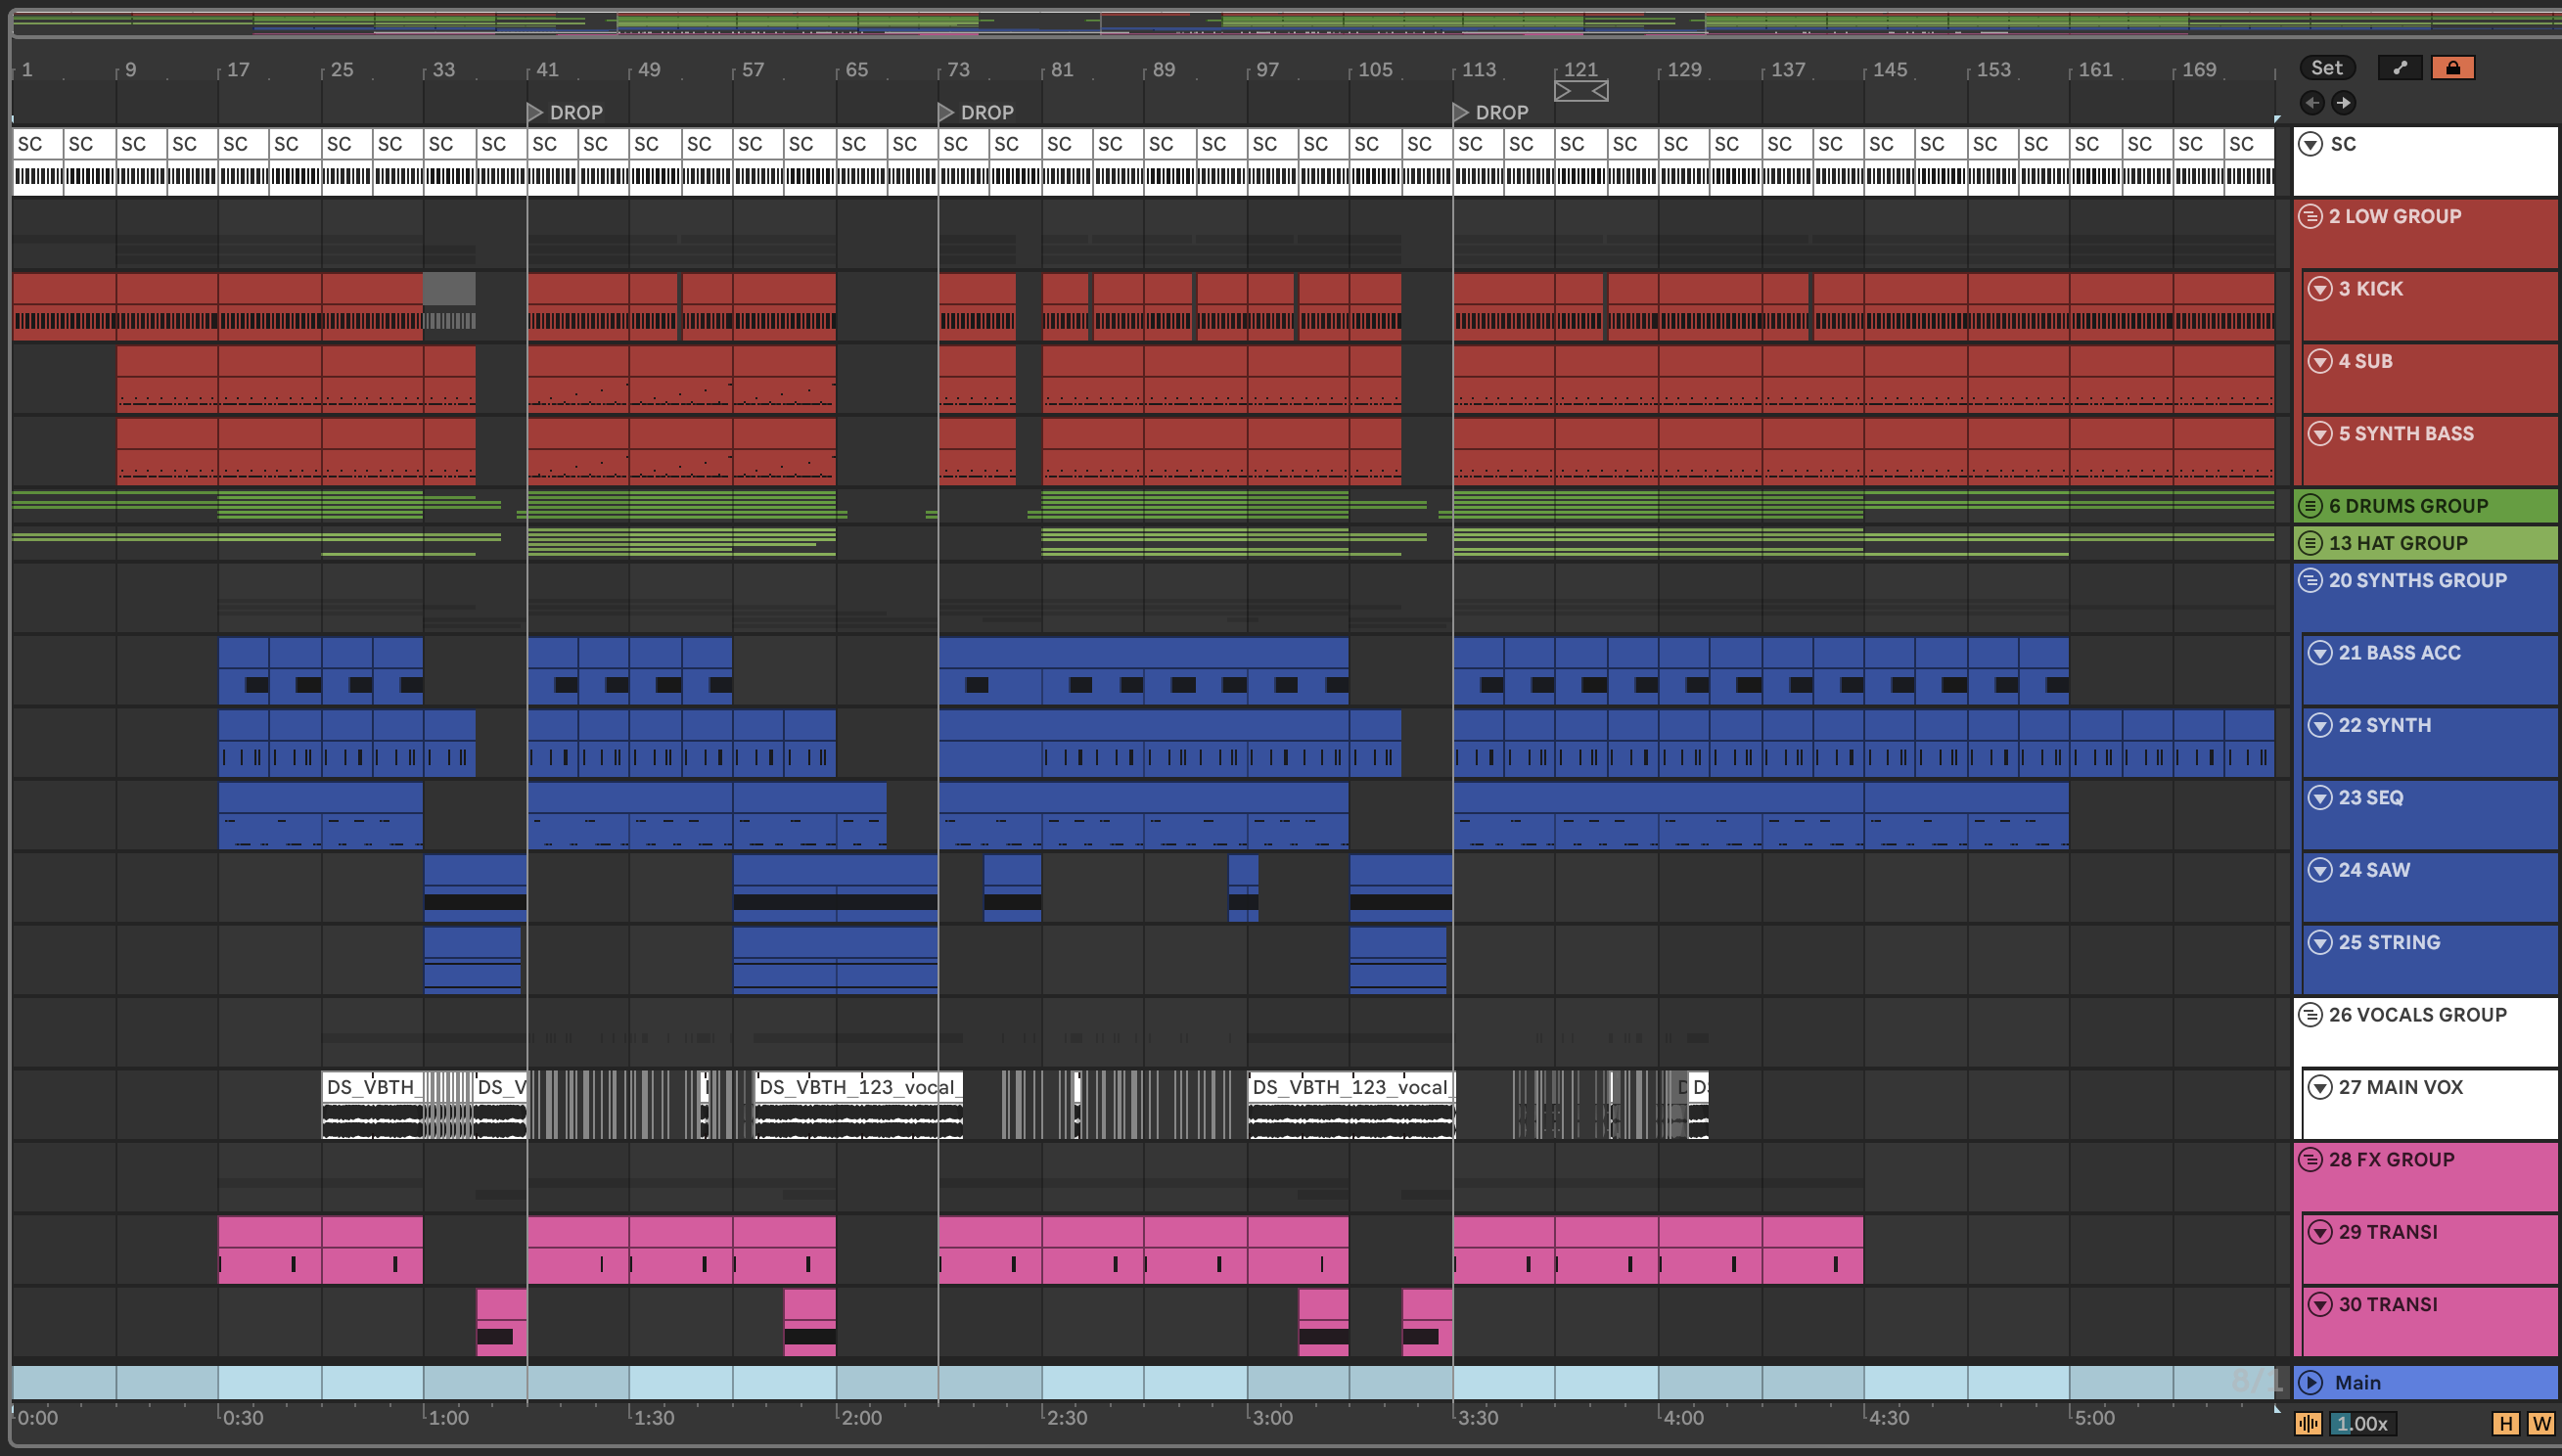Jump to the DROP marker at bar 73
Image resolution: width=2562 pixels, height=1456 pixels.
(946, 113)
